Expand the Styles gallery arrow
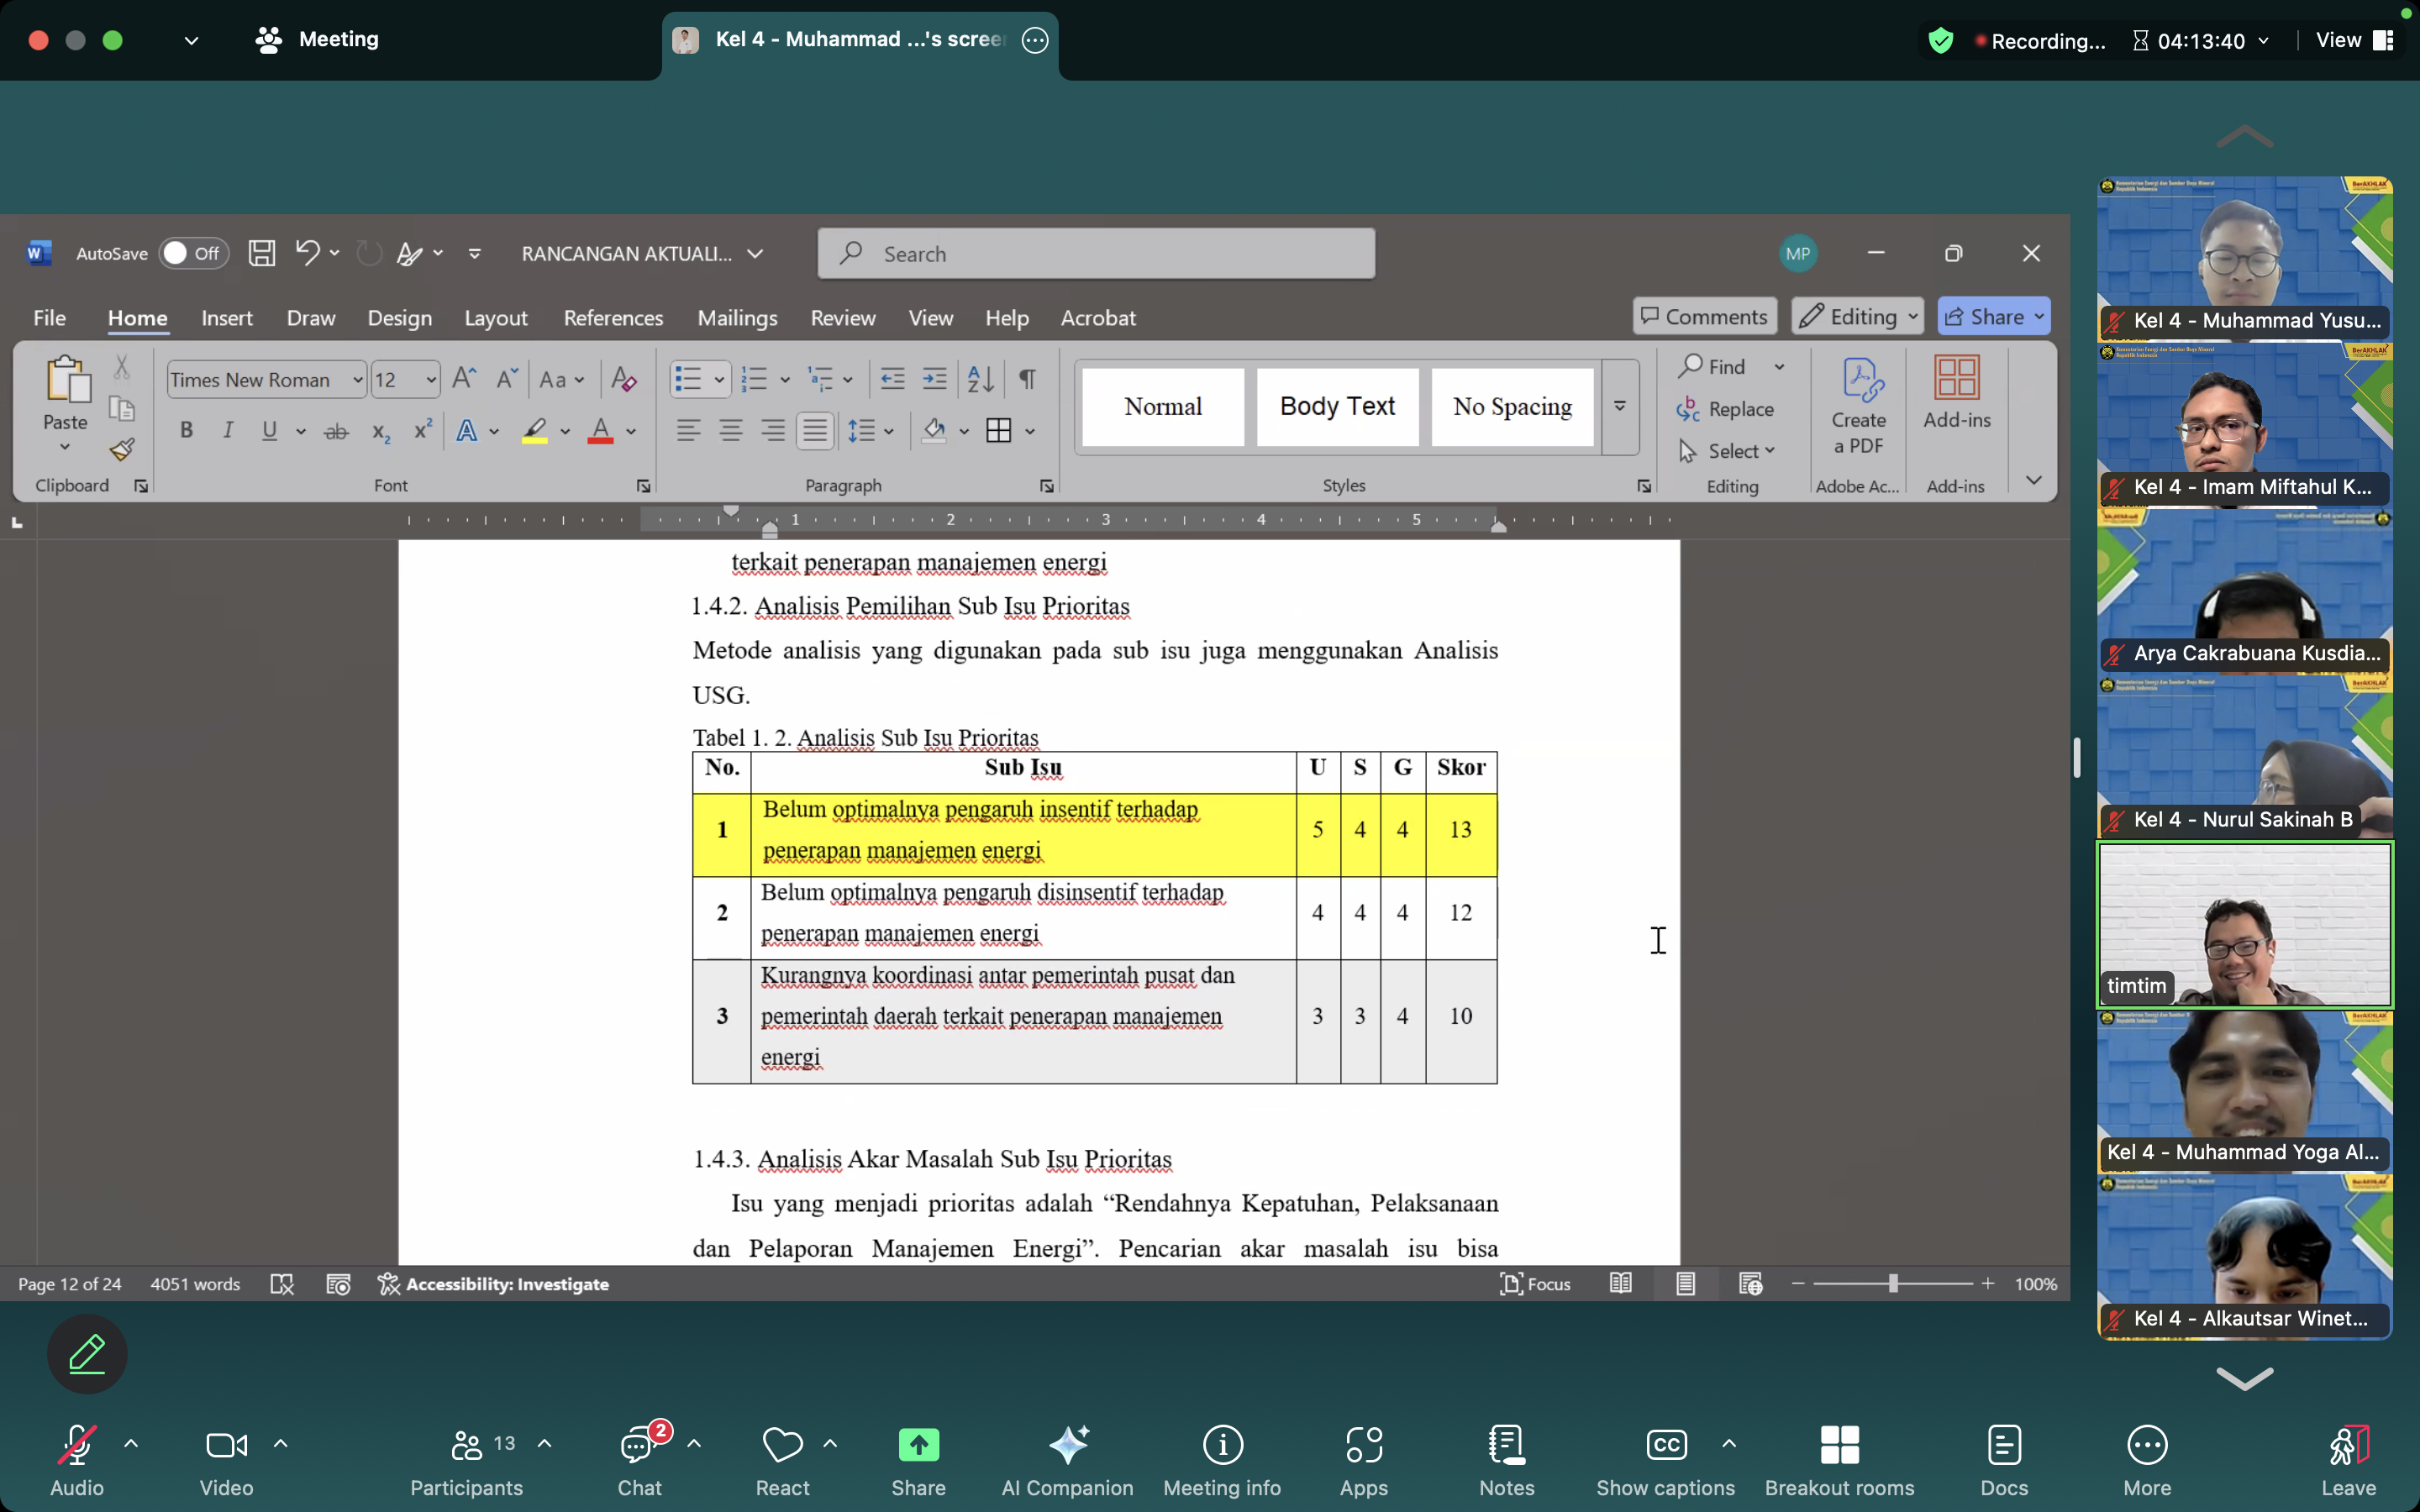 [x=1619, y=406]
